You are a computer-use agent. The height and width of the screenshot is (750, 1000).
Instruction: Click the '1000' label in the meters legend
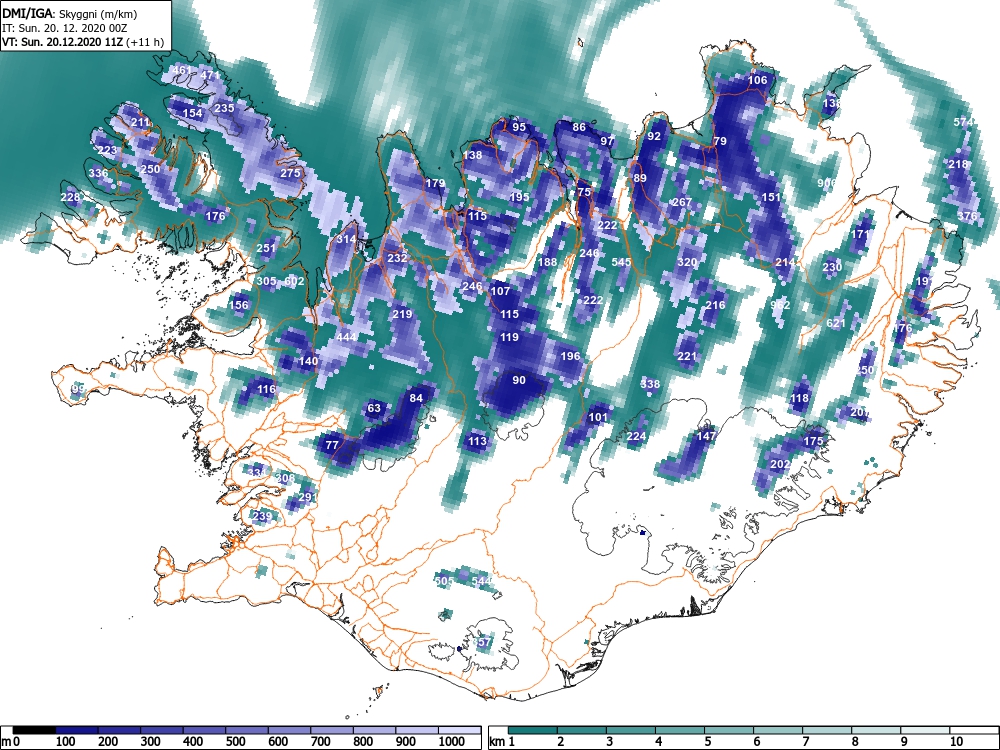pos(452,742)
